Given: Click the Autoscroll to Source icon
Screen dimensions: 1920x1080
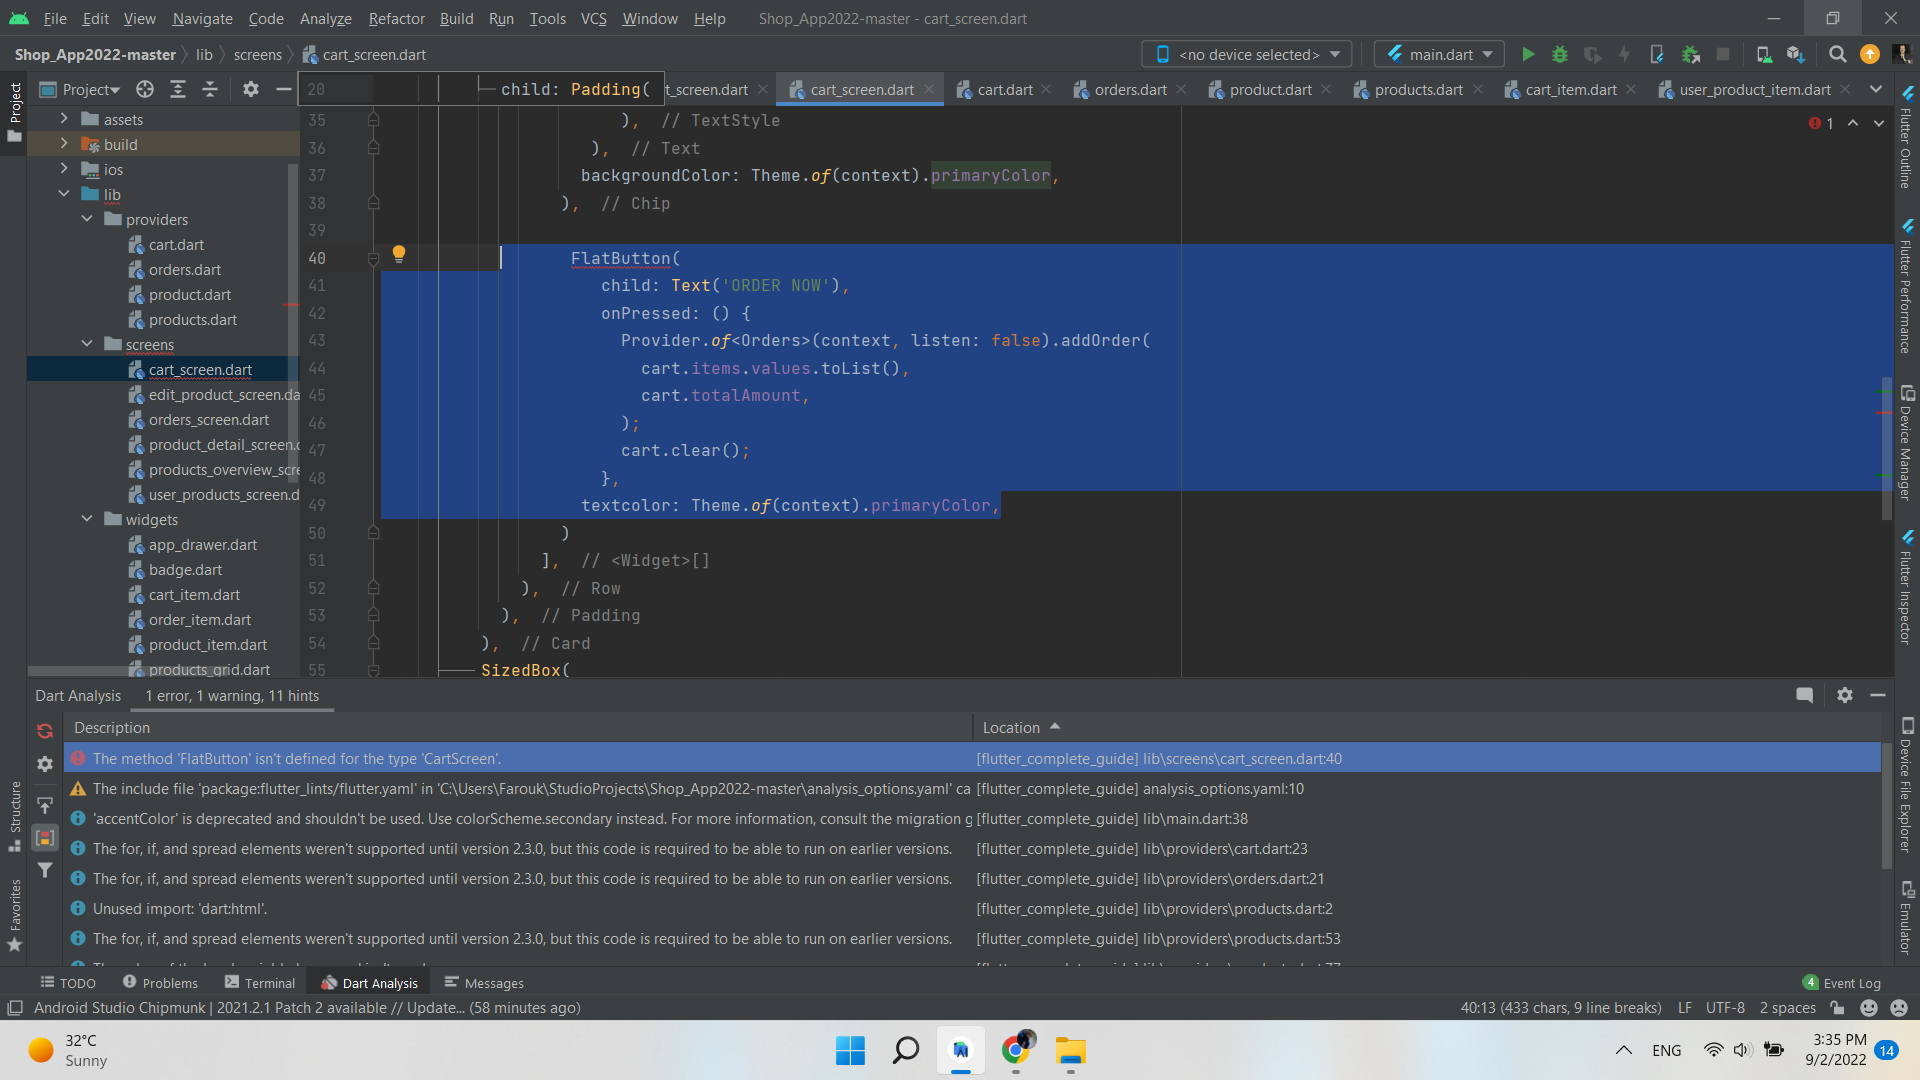Looking at the screenshot, I should [x=45, y=804].
